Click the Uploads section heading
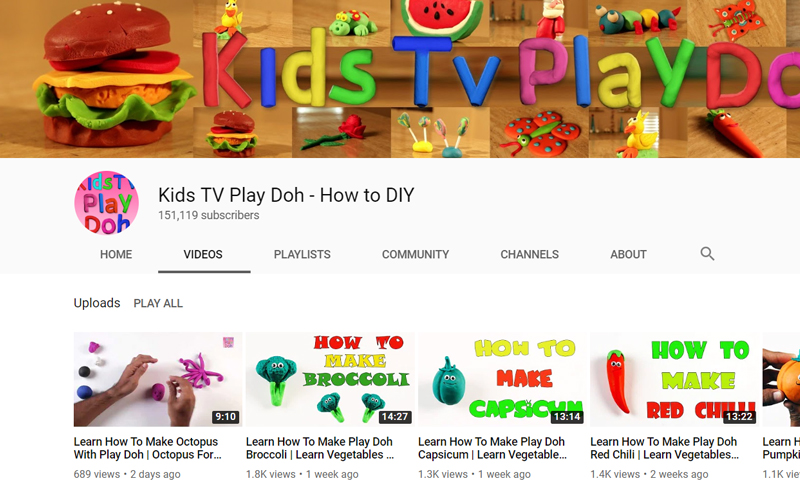Screen dimensions: 800x500 point(97,303)
